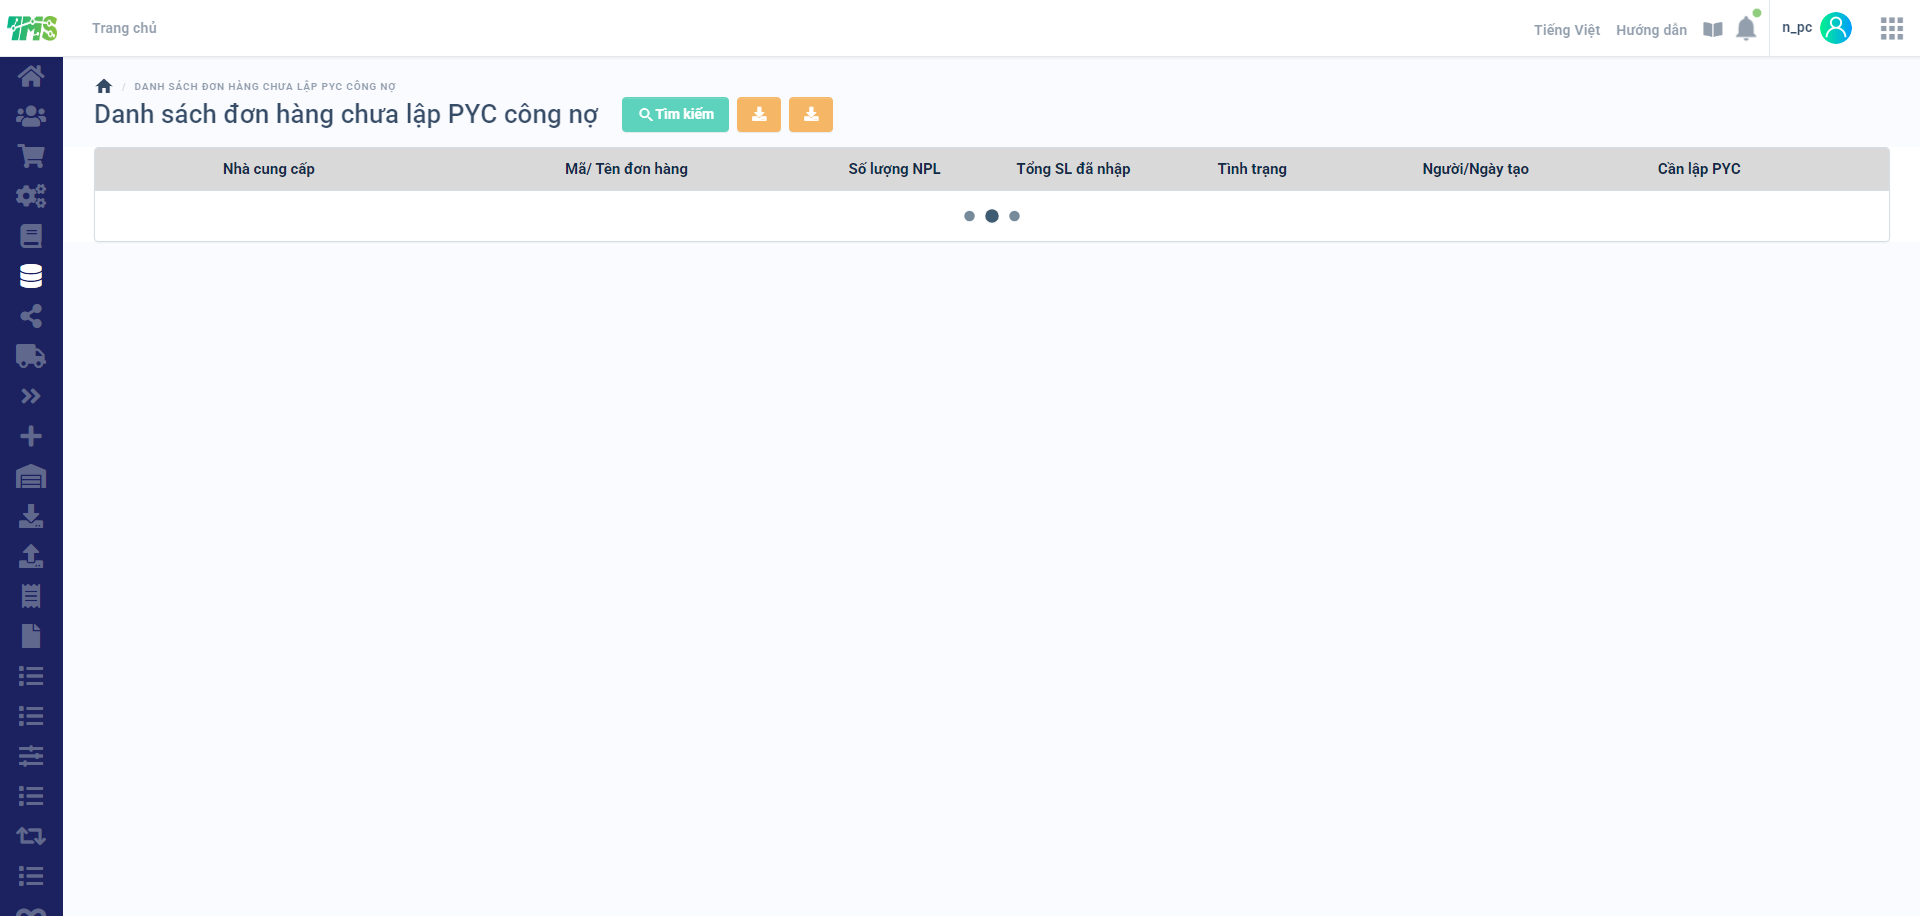
Task: Open the book icon in the sidebar
Action: pos(31,236)
